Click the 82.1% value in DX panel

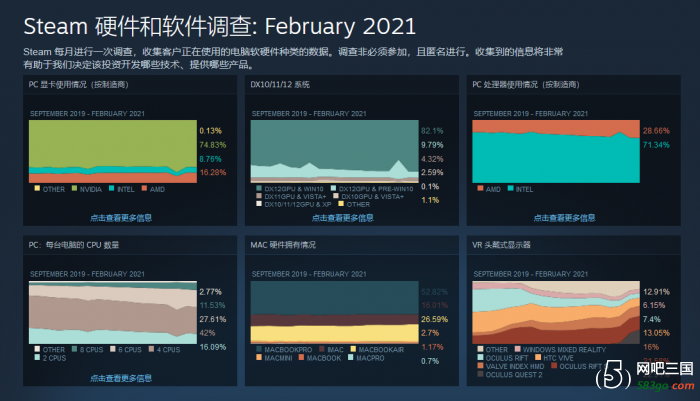[x=432, y=131]
